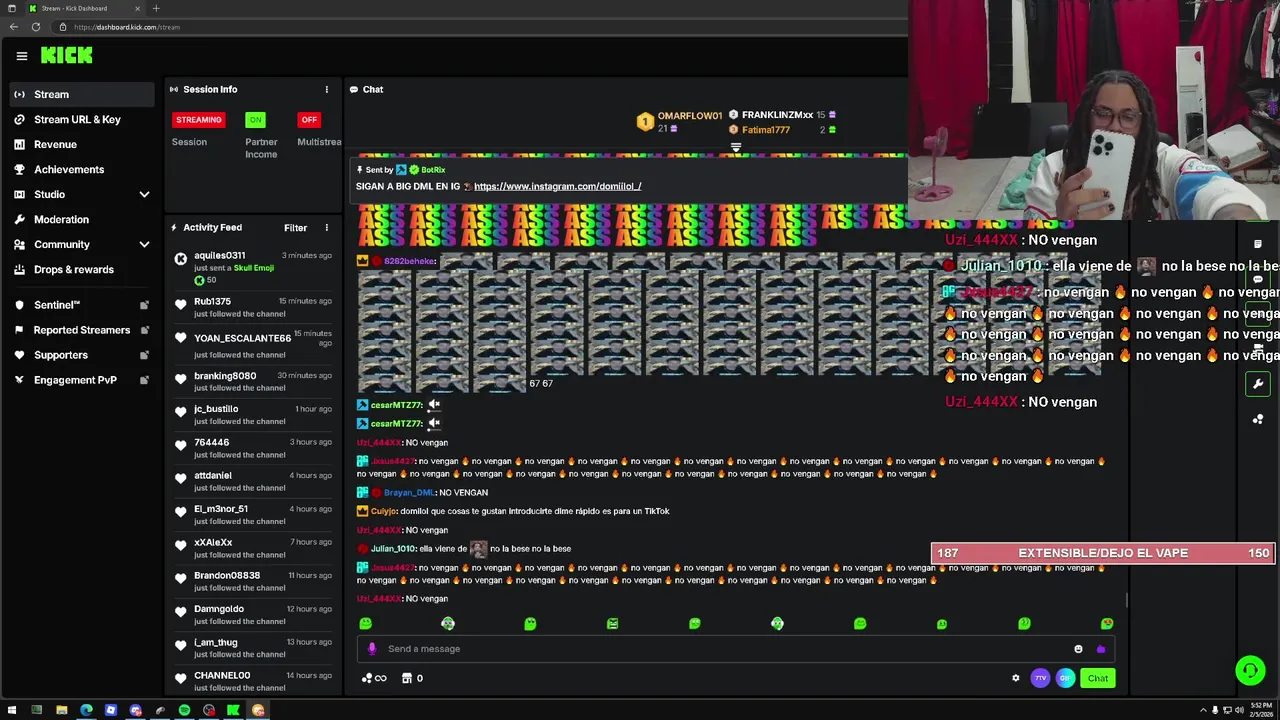Click the shop icon with count 0
Screen dimensions: 1280x720
[412, 678]
